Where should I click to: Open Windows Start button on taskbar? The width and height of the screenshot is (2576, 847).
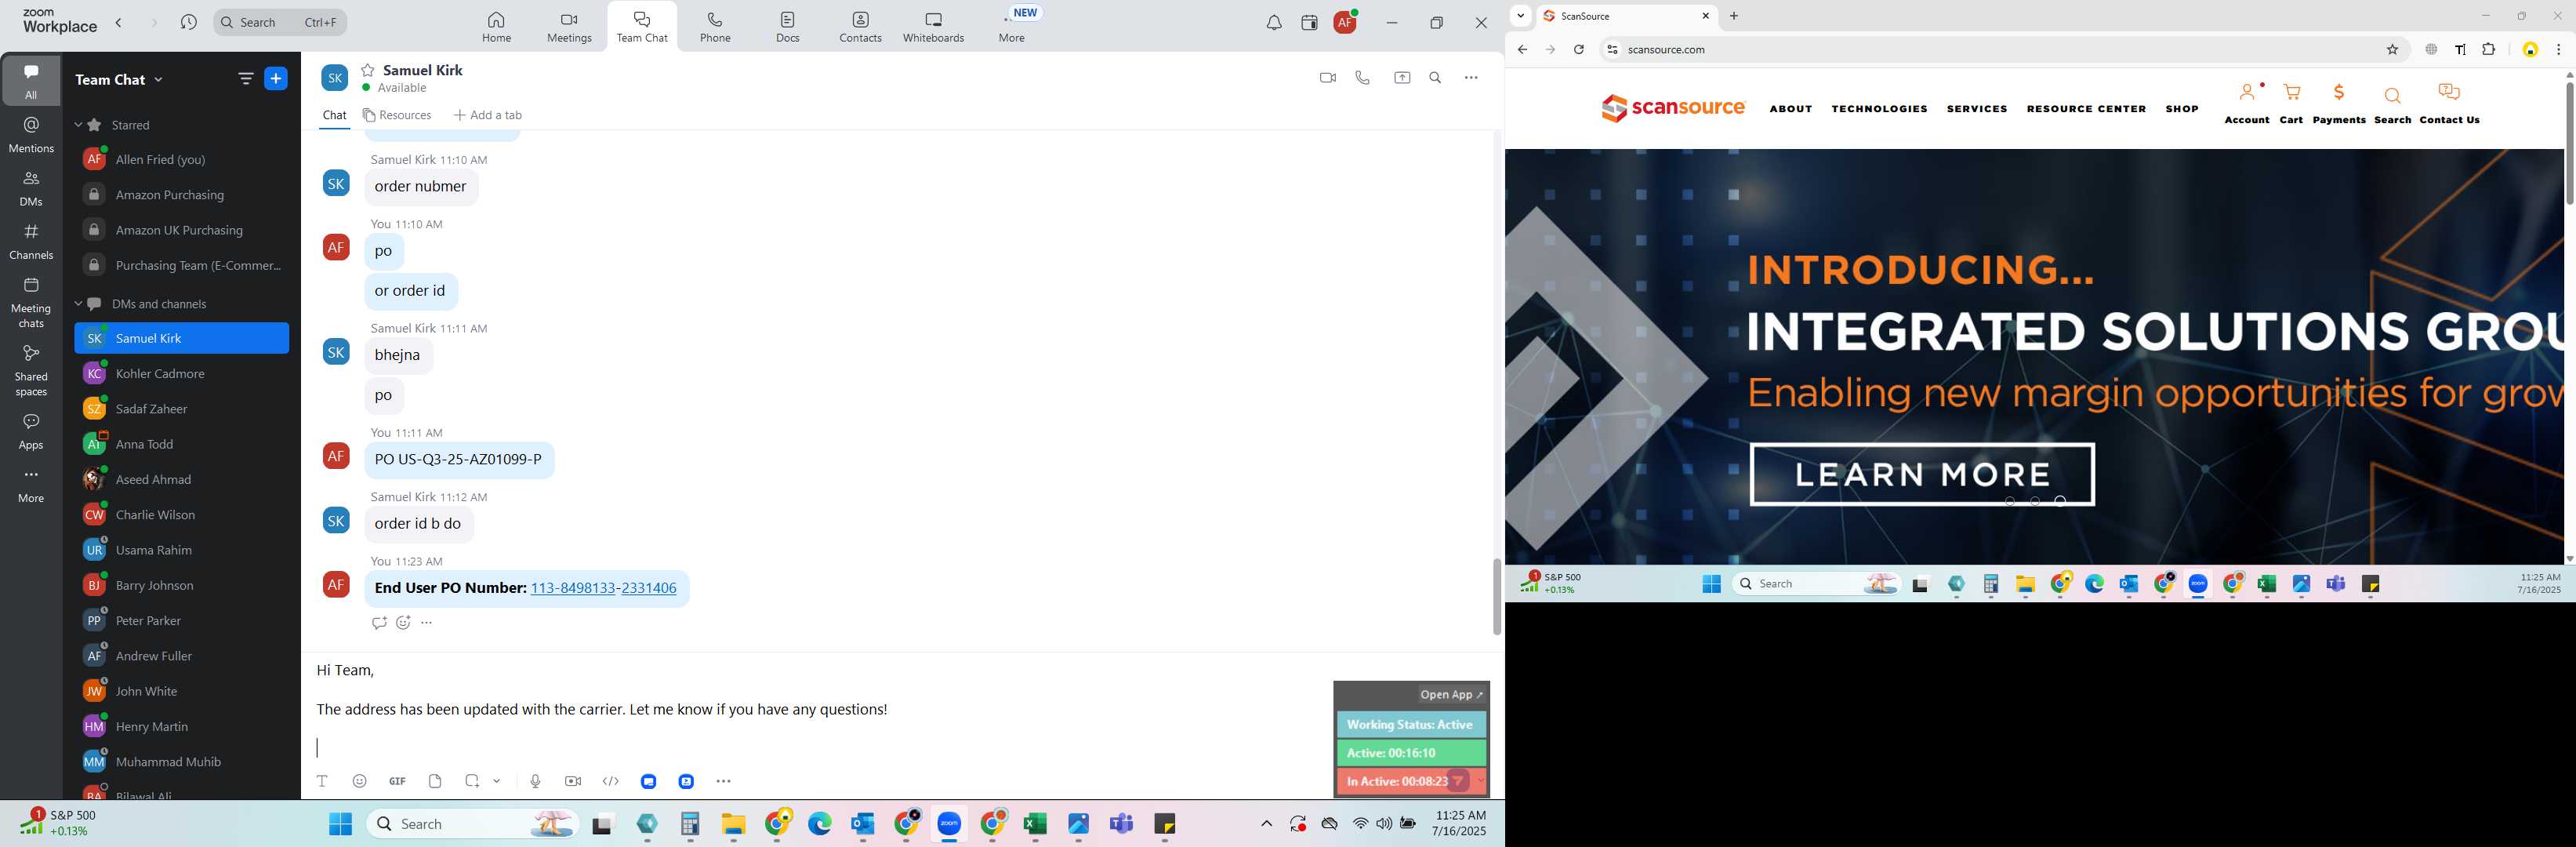[340, 824]
